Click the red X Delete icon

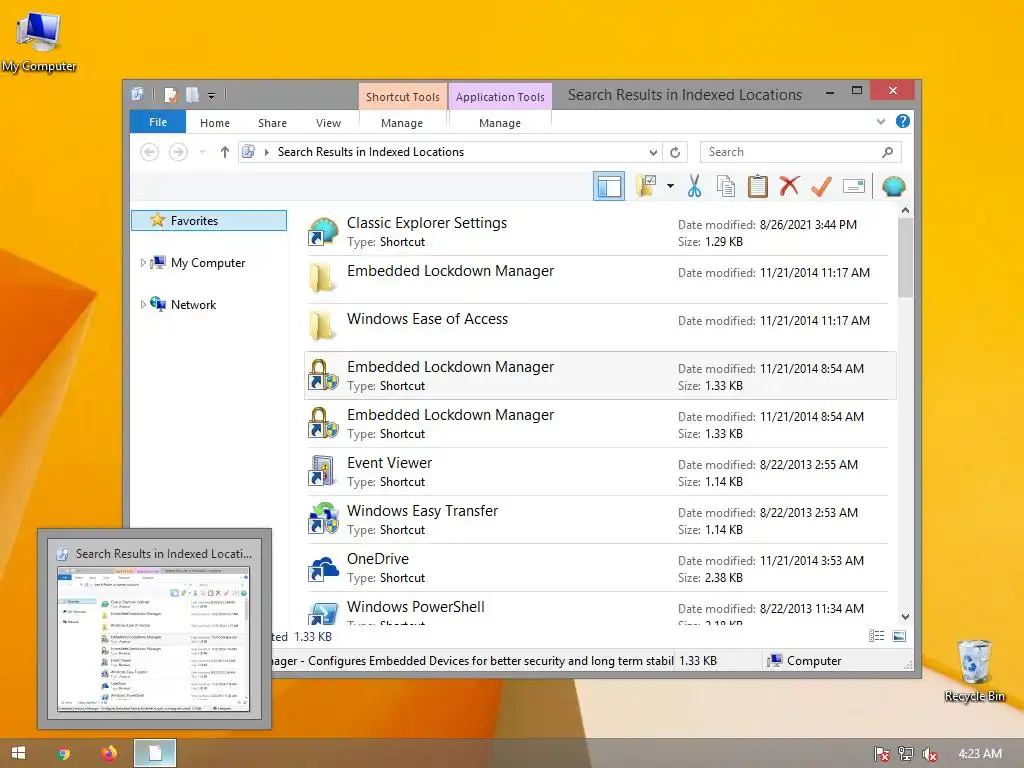click(x=789, y=186)
